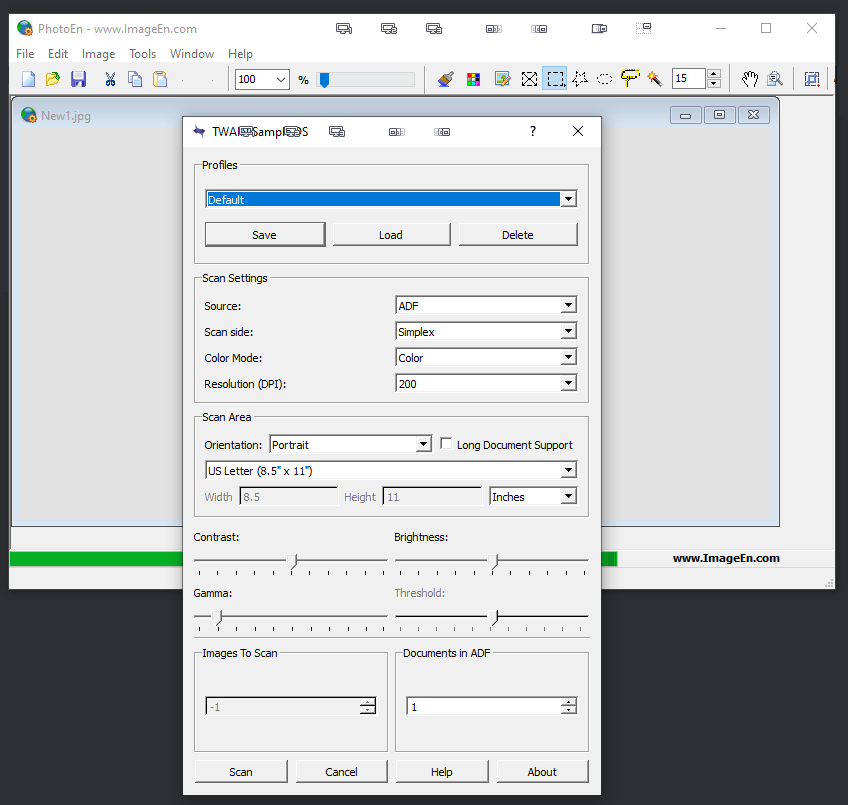Select the polygon selection tool

(x=580, y=79)
